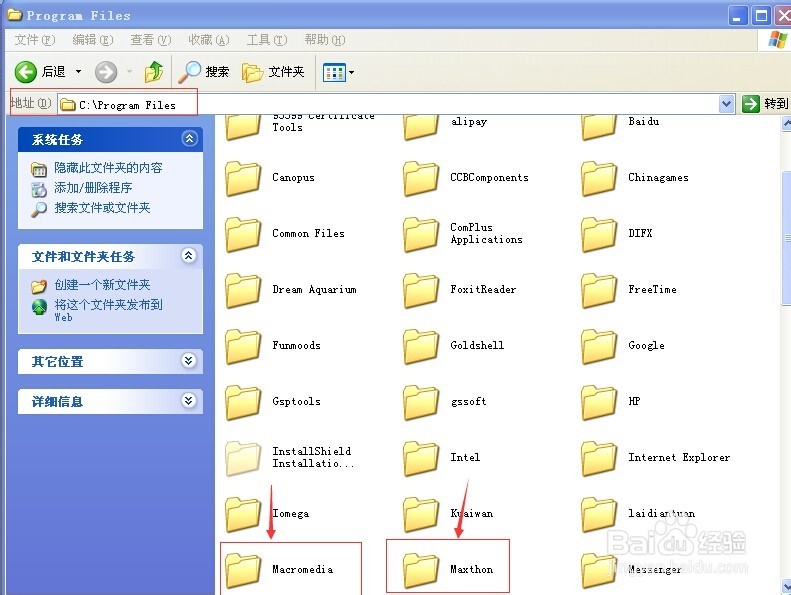Screen dimensions: 791x595
Task: Select the FoxitReader folder icon
Action: tap(420, 290)
